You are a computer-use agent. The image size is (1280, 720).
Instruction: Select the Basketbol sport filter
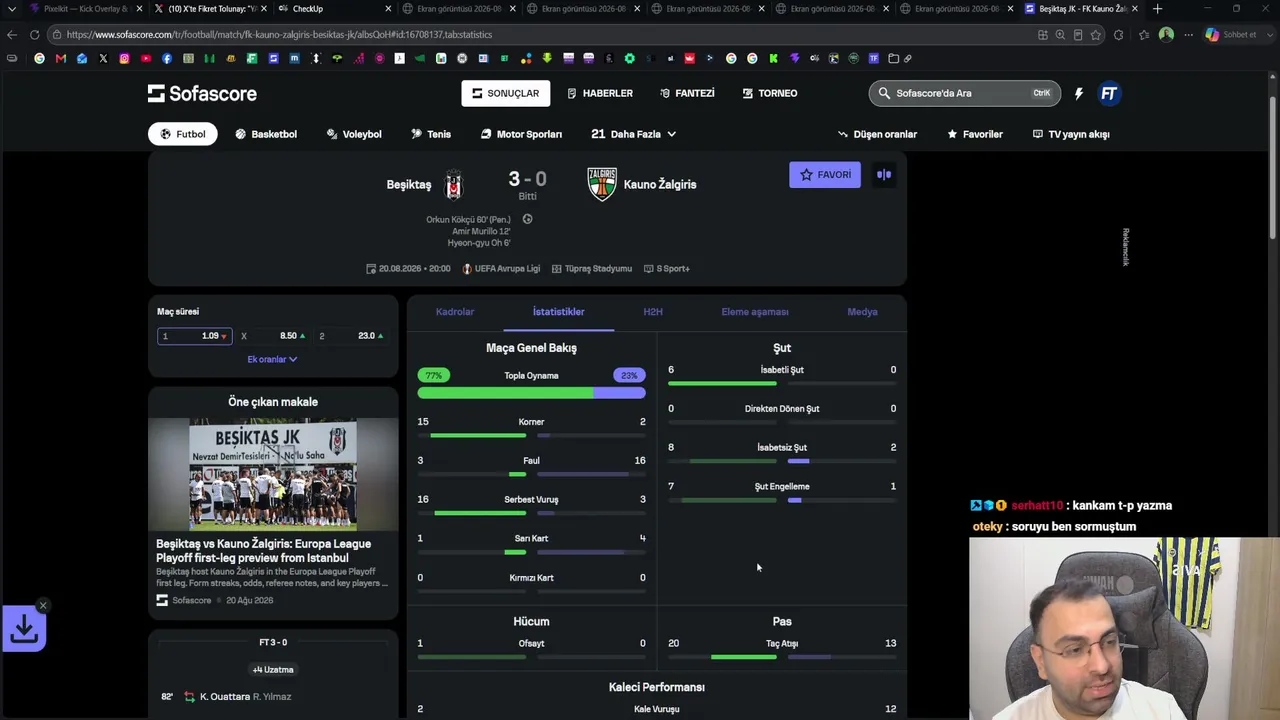coord(266,134)
